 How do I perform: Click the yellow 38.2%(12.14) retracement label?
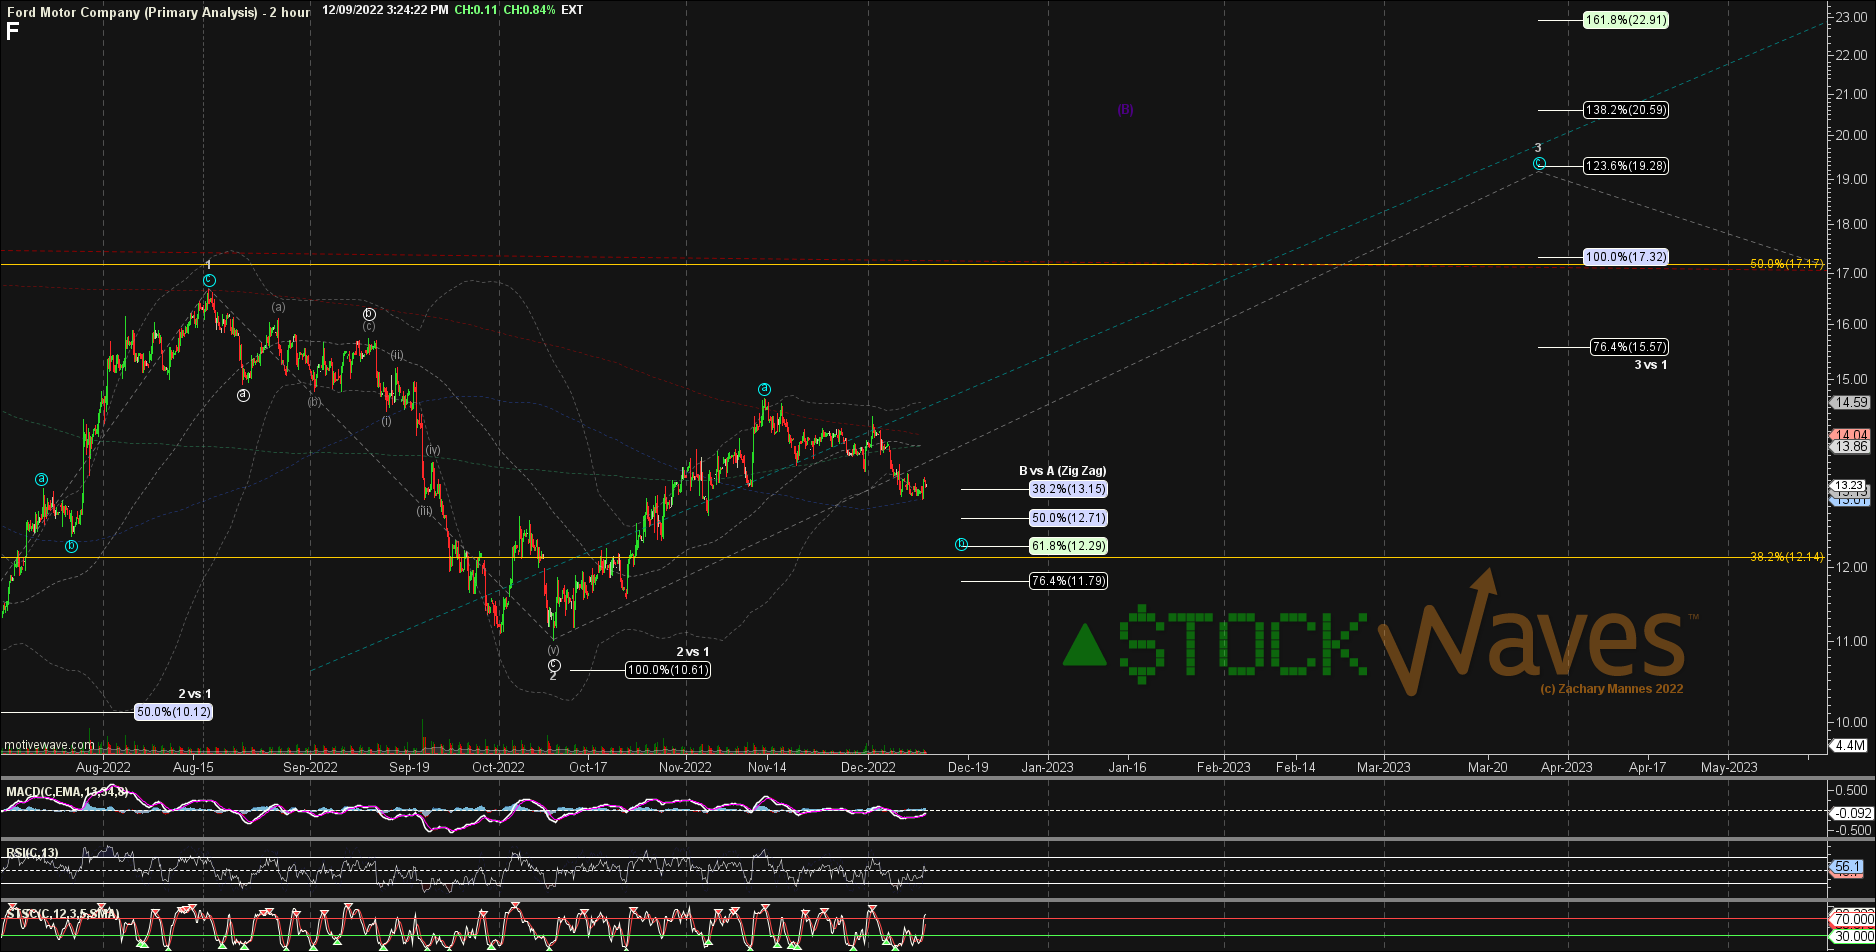coord(1787,557)
